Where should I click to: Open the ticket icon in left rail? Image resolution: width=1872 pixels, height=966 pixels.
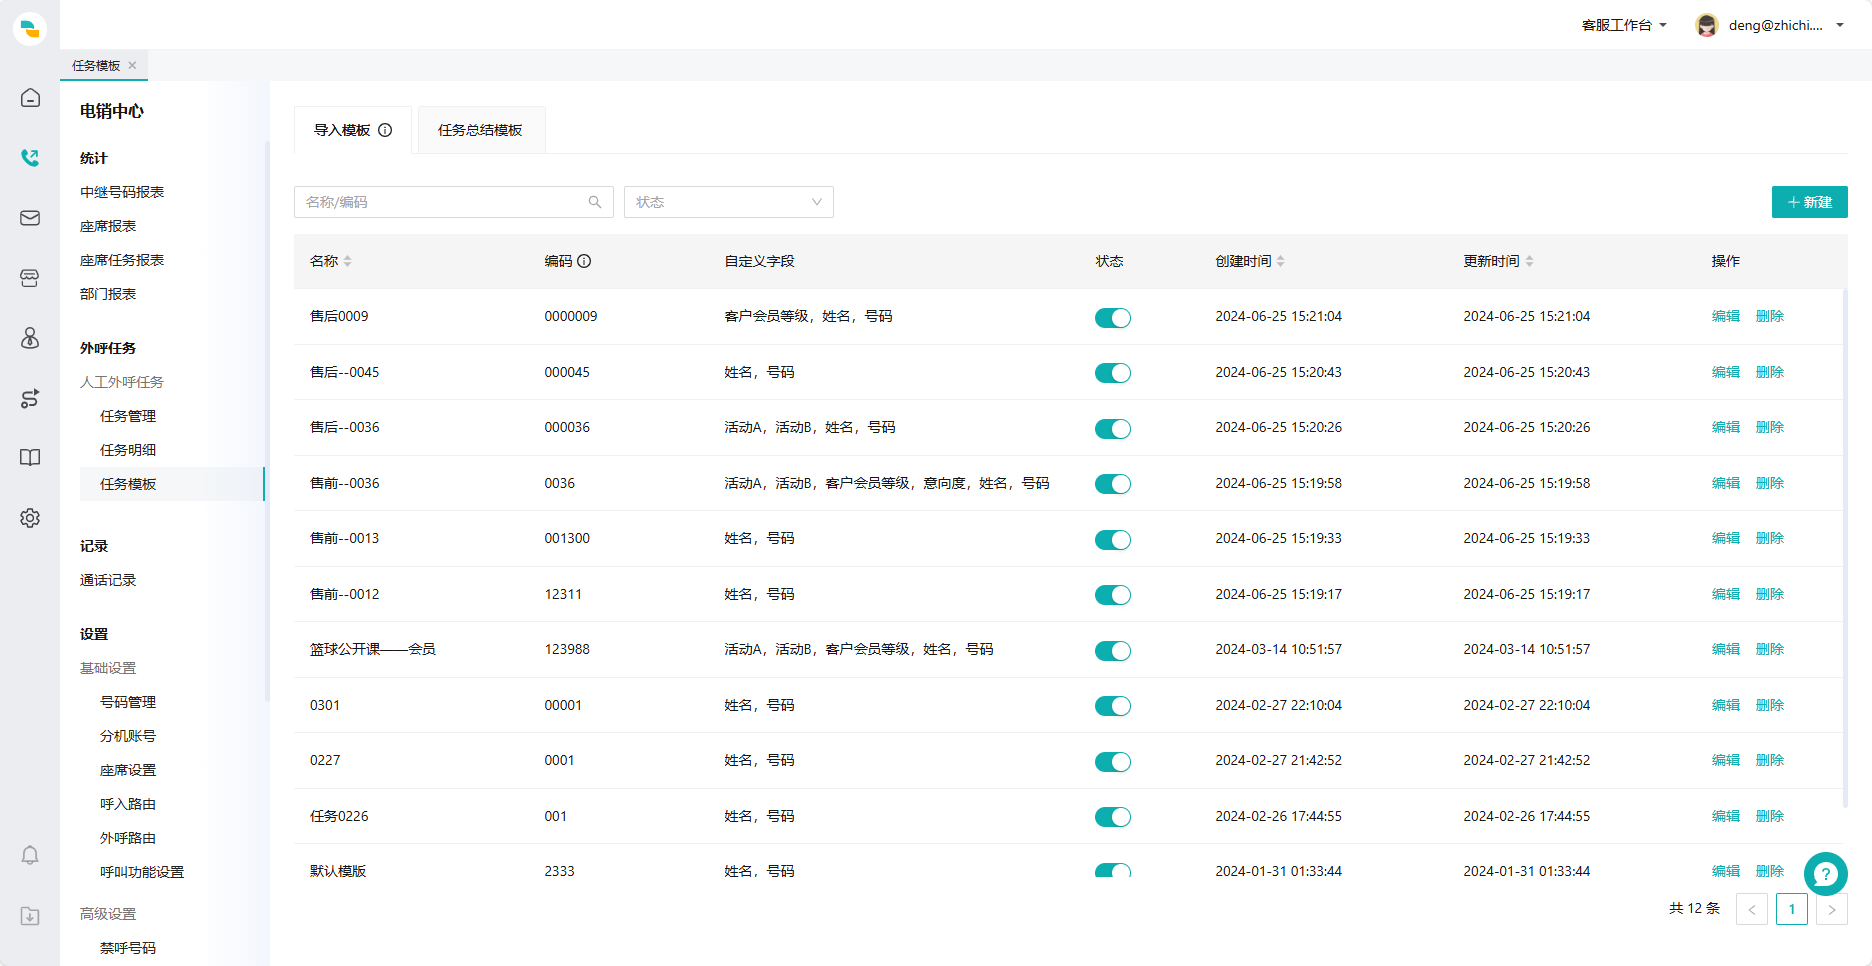(x=30, y=278)
